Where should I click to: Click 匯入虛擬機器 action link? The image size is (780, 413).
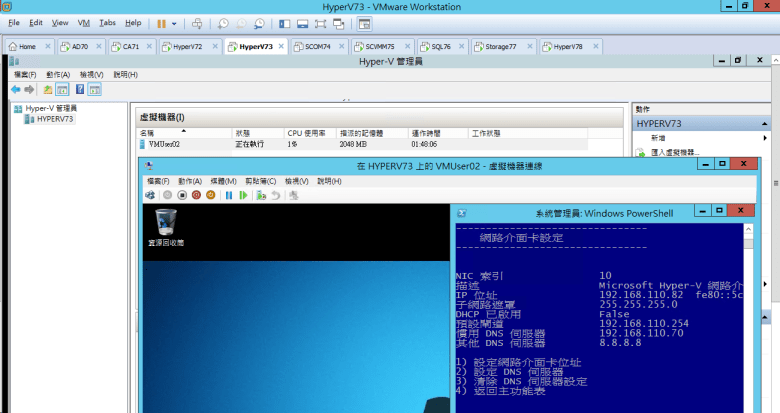pos(673,152)
